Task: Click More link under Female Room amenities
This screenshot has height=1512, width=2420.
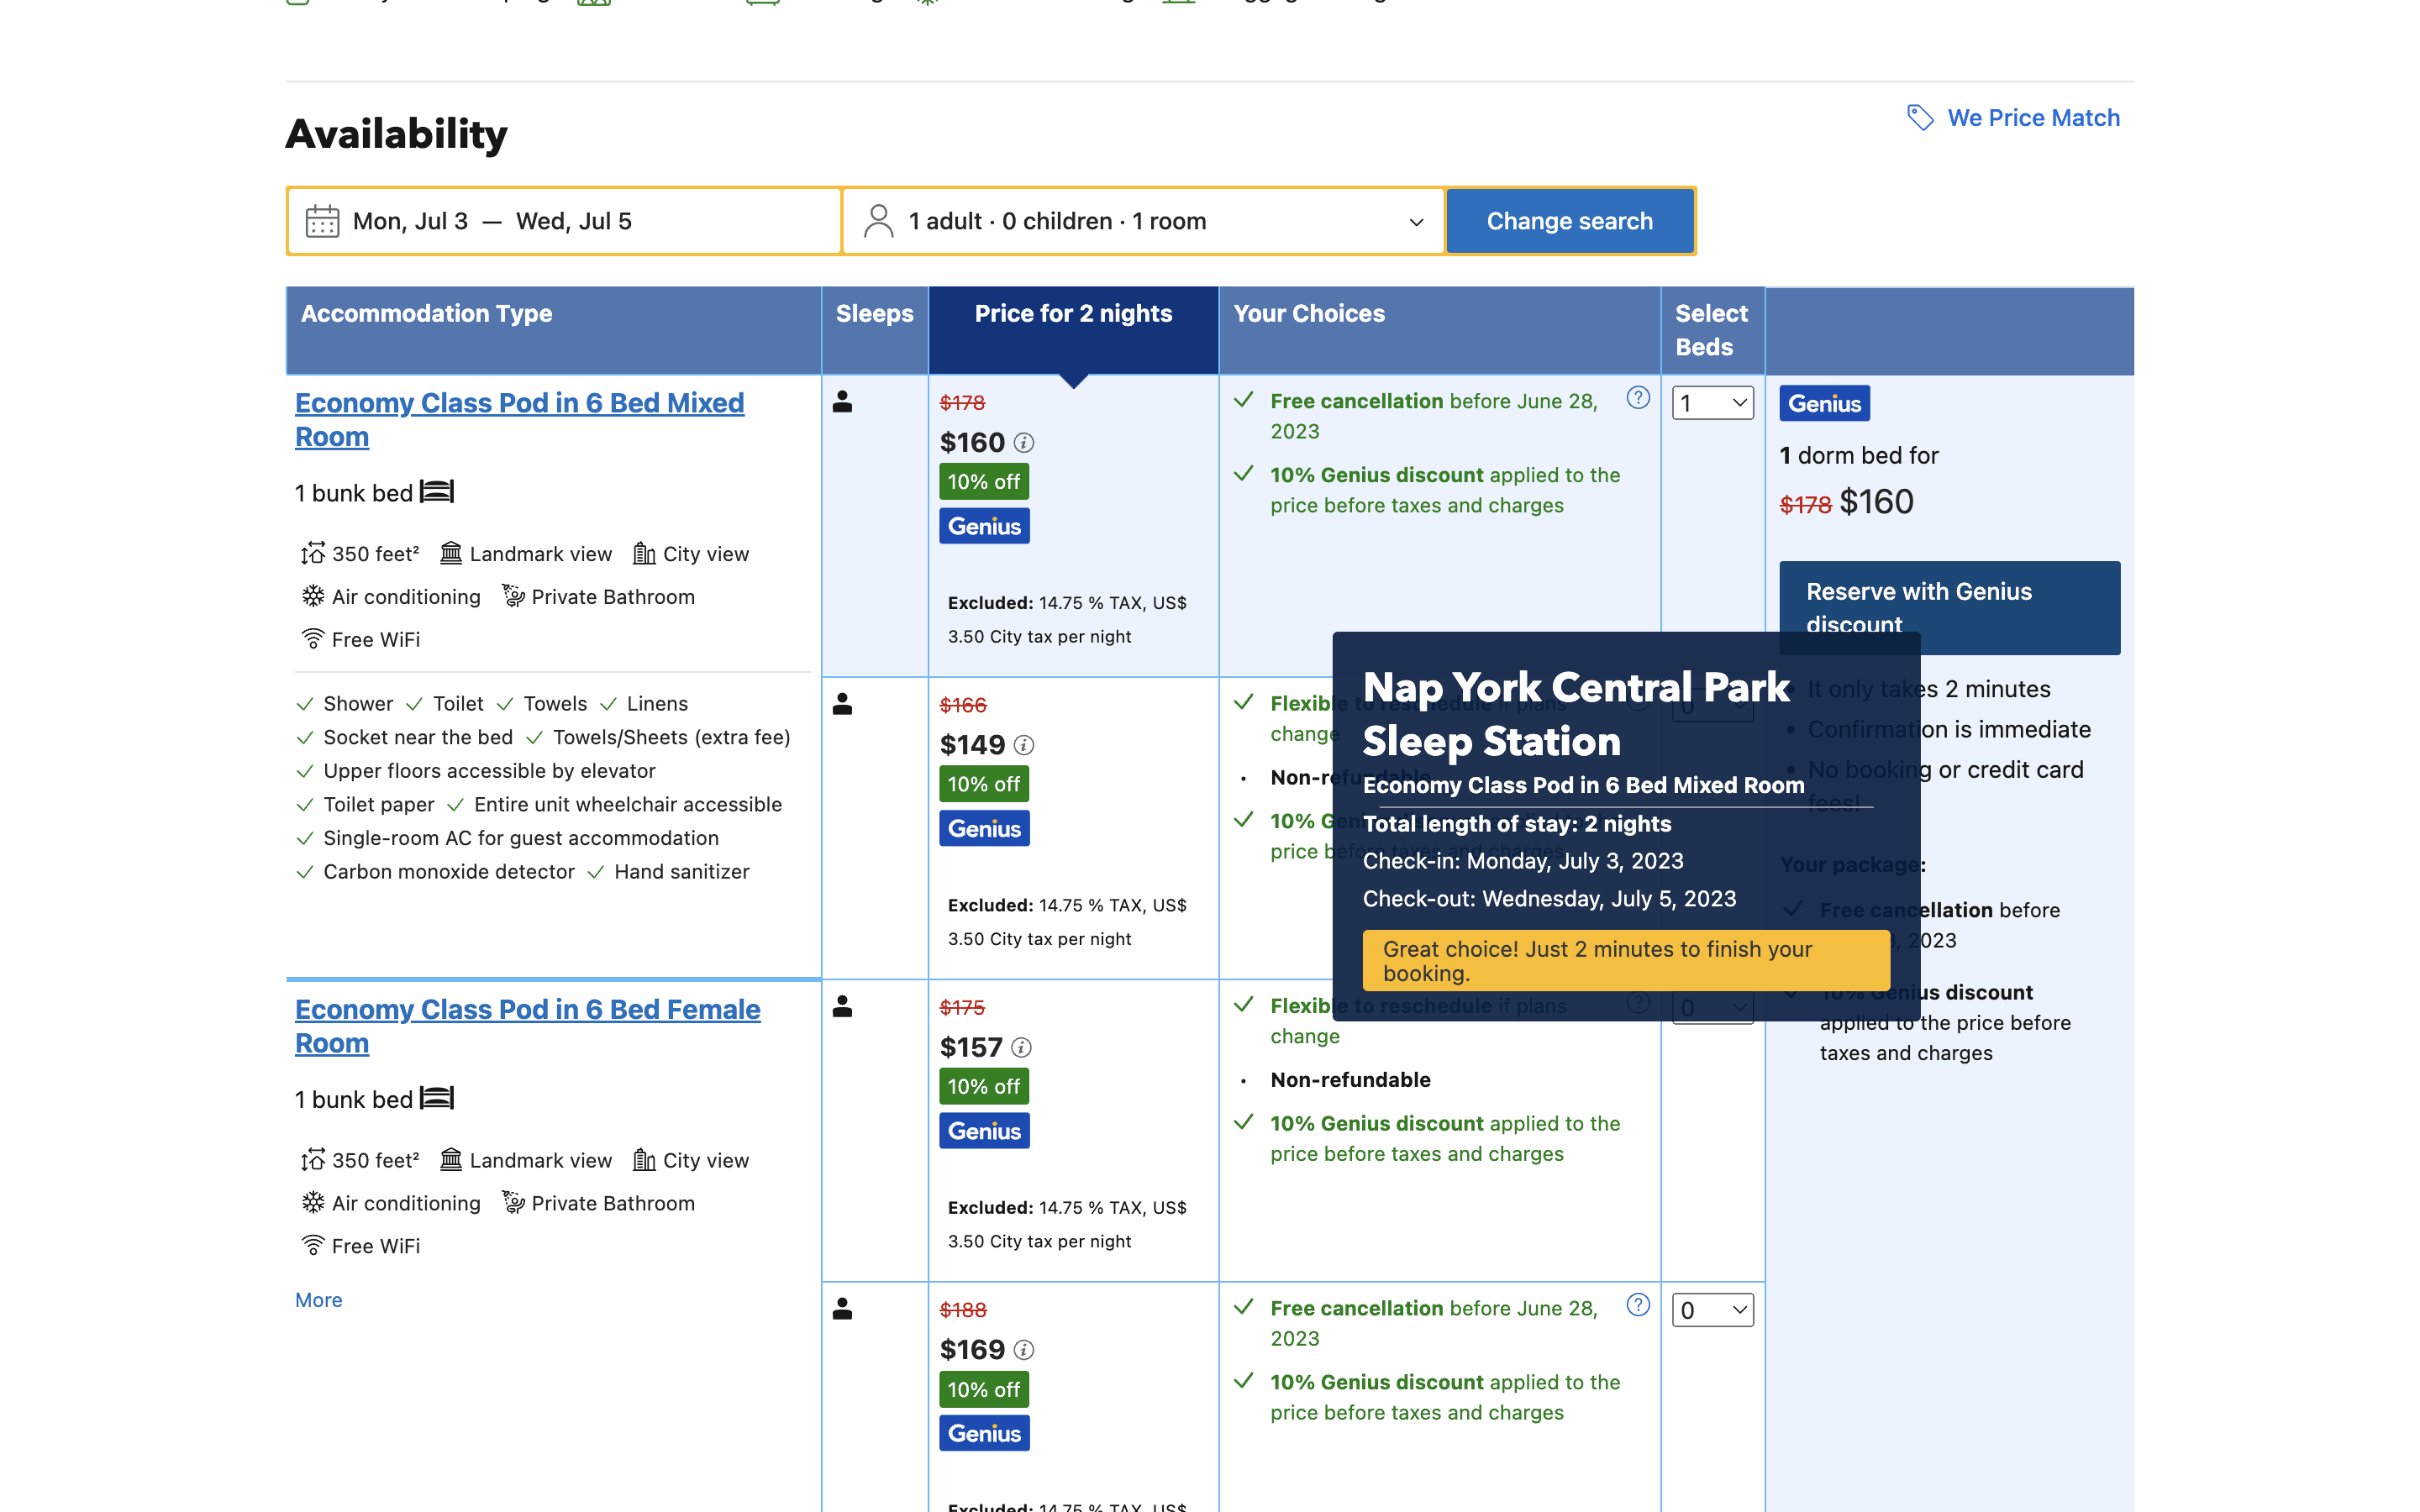Action: pos(318,1300)
